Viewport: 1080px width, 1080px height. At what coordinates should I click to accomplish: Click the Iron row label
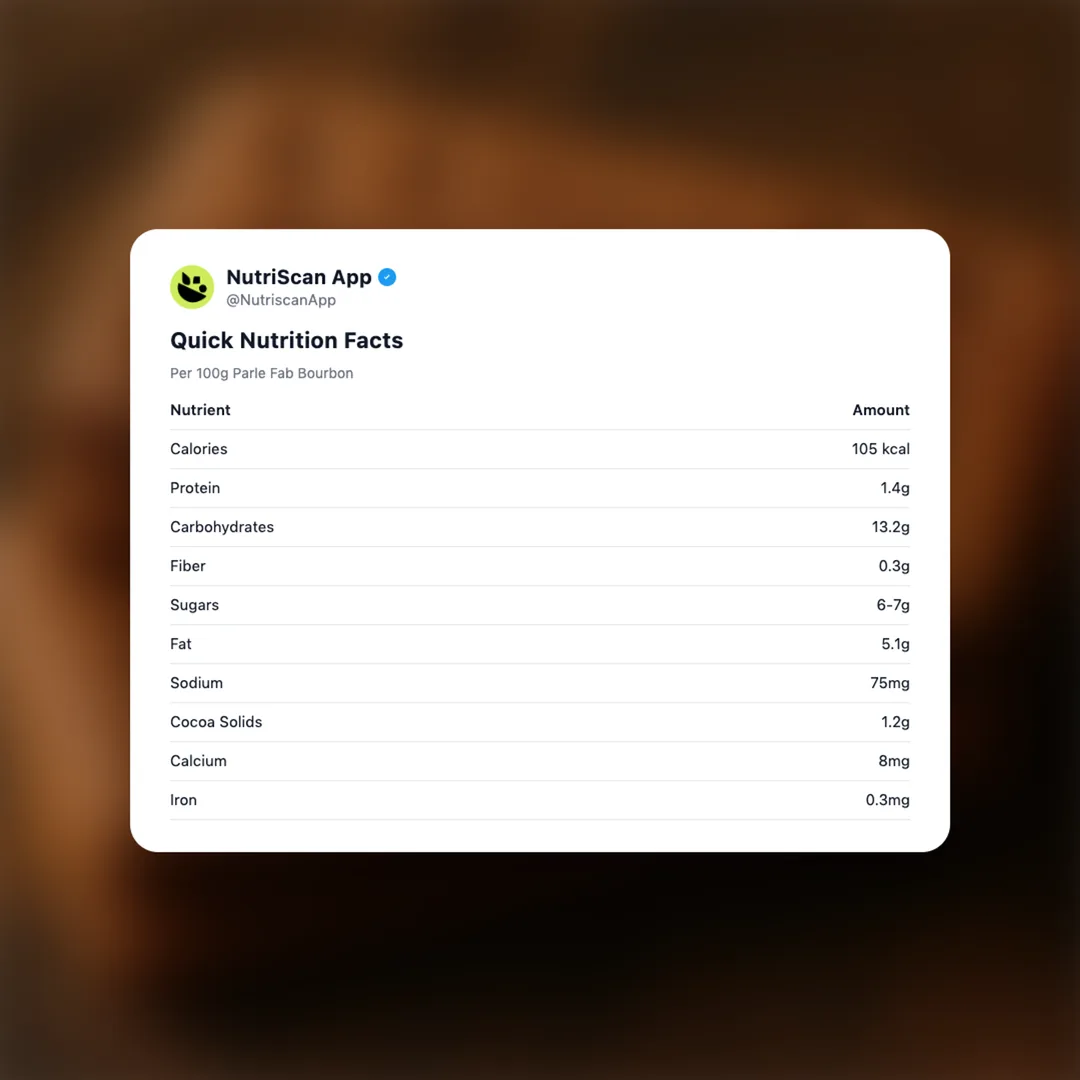coord(183,800)
